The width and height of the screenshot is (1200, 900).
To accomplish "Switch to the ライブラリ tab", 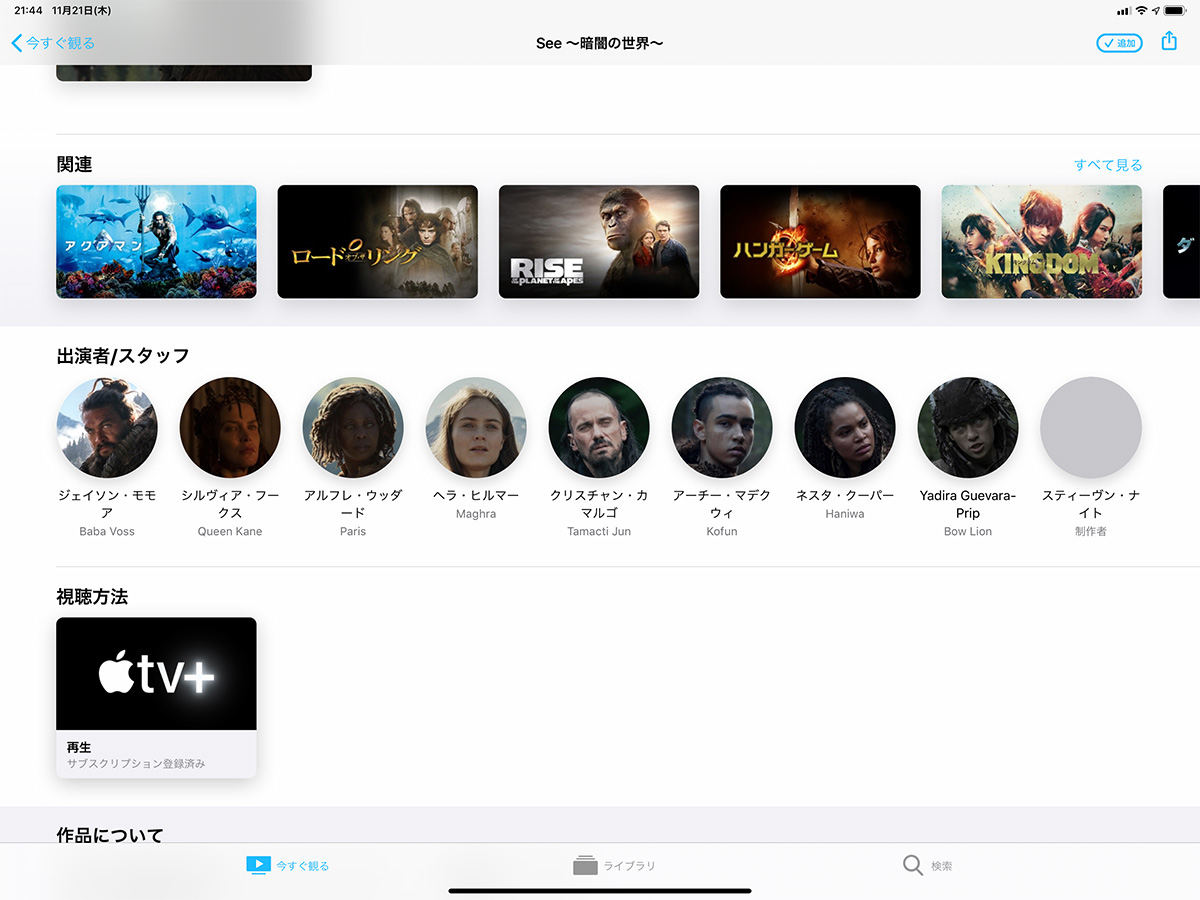I will click(x=614, y=865).
